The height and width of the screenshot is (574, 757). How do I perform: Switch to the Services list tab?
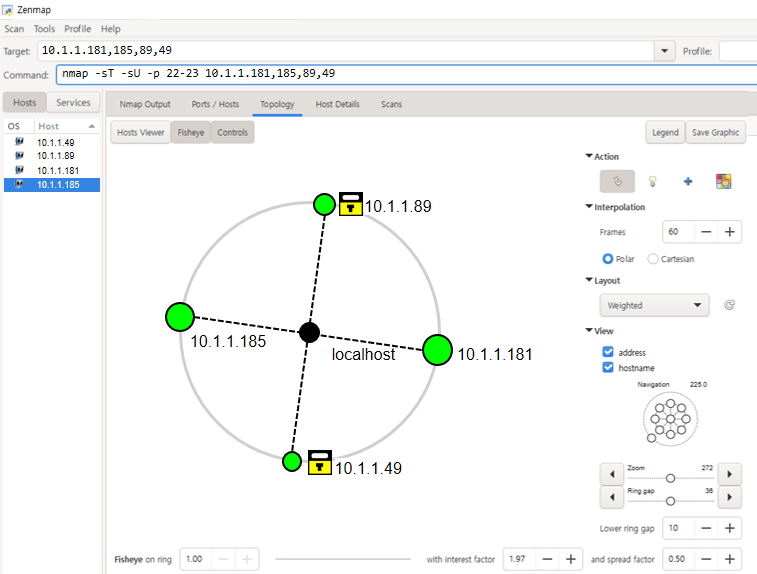73,103
